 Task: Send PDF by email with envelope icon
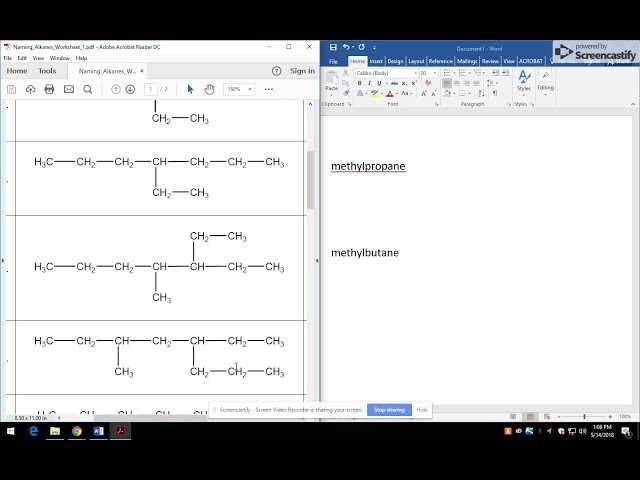pos(69,89)
